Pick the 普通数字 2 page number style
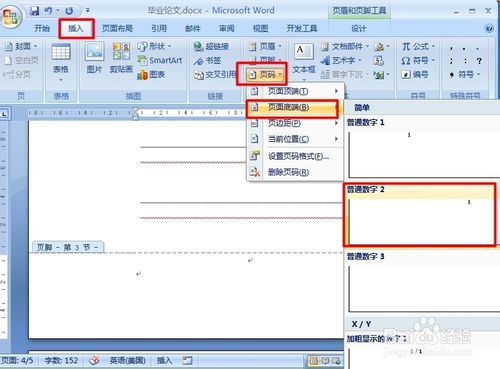 coord(420,215)
